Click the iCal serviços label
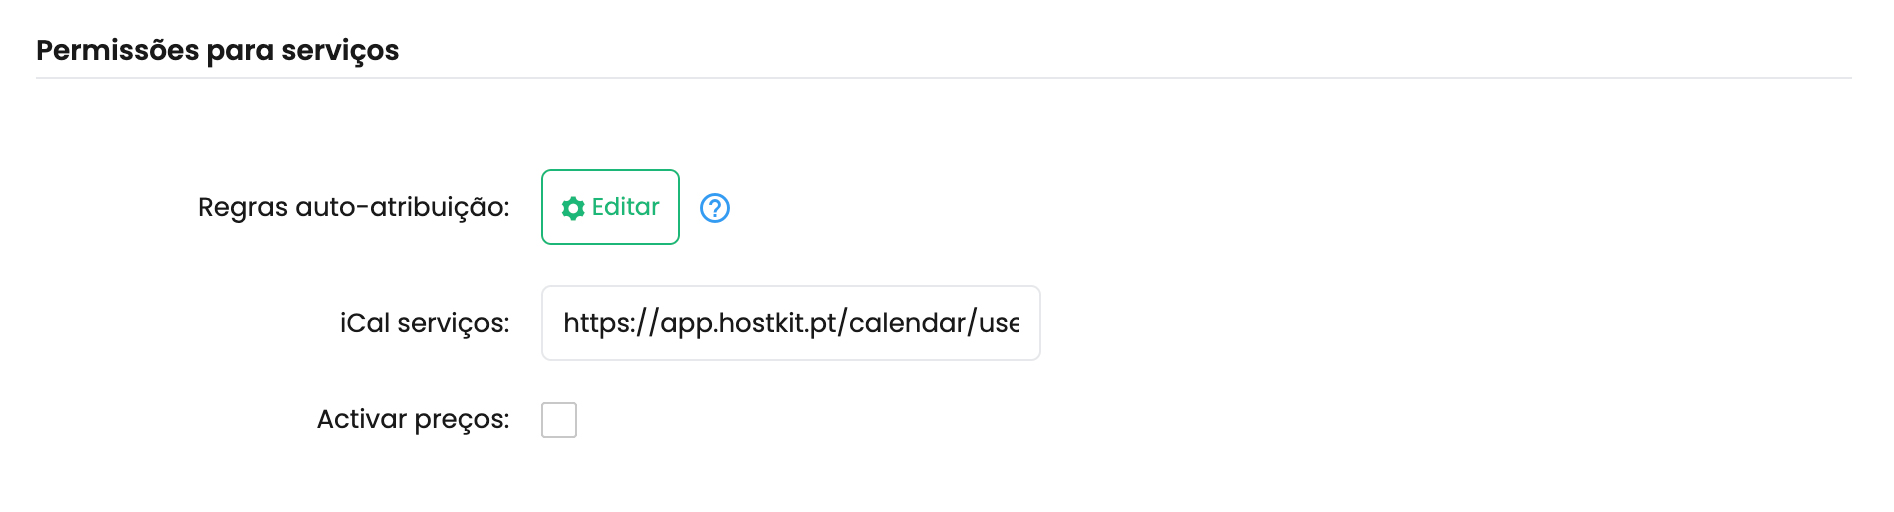Viewport: 1894px width, 512px height. [424, 323]
